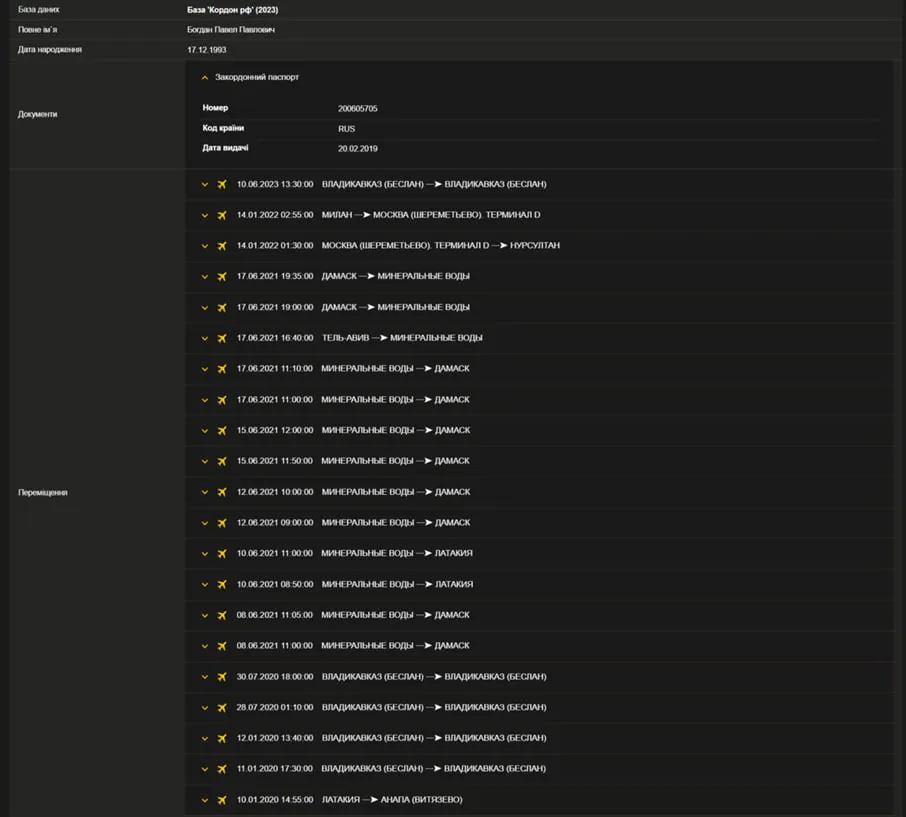Expand chevron for 10.06.2023 13:30 flight row

(205, 185)
